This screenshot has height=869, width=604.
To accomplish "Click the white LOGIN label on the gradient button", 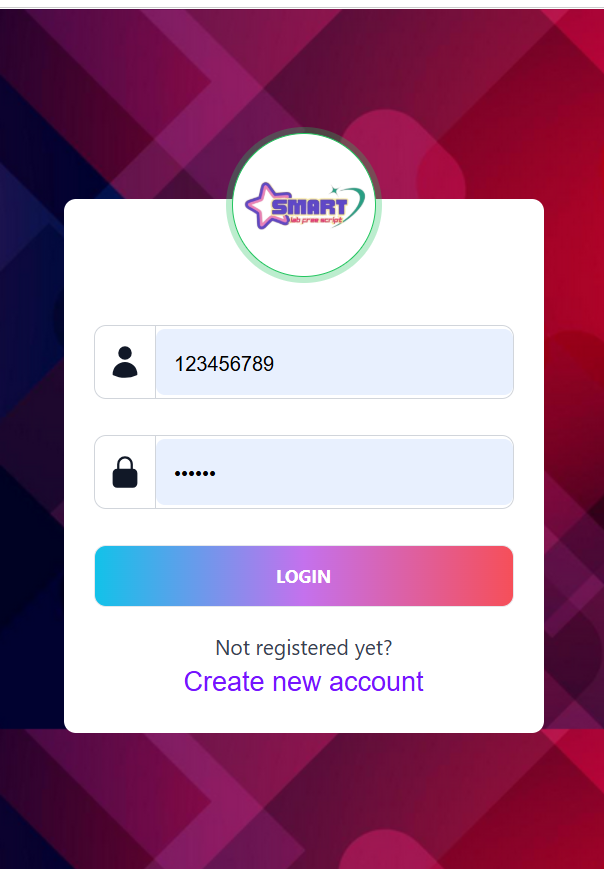I will pos(304,576).
